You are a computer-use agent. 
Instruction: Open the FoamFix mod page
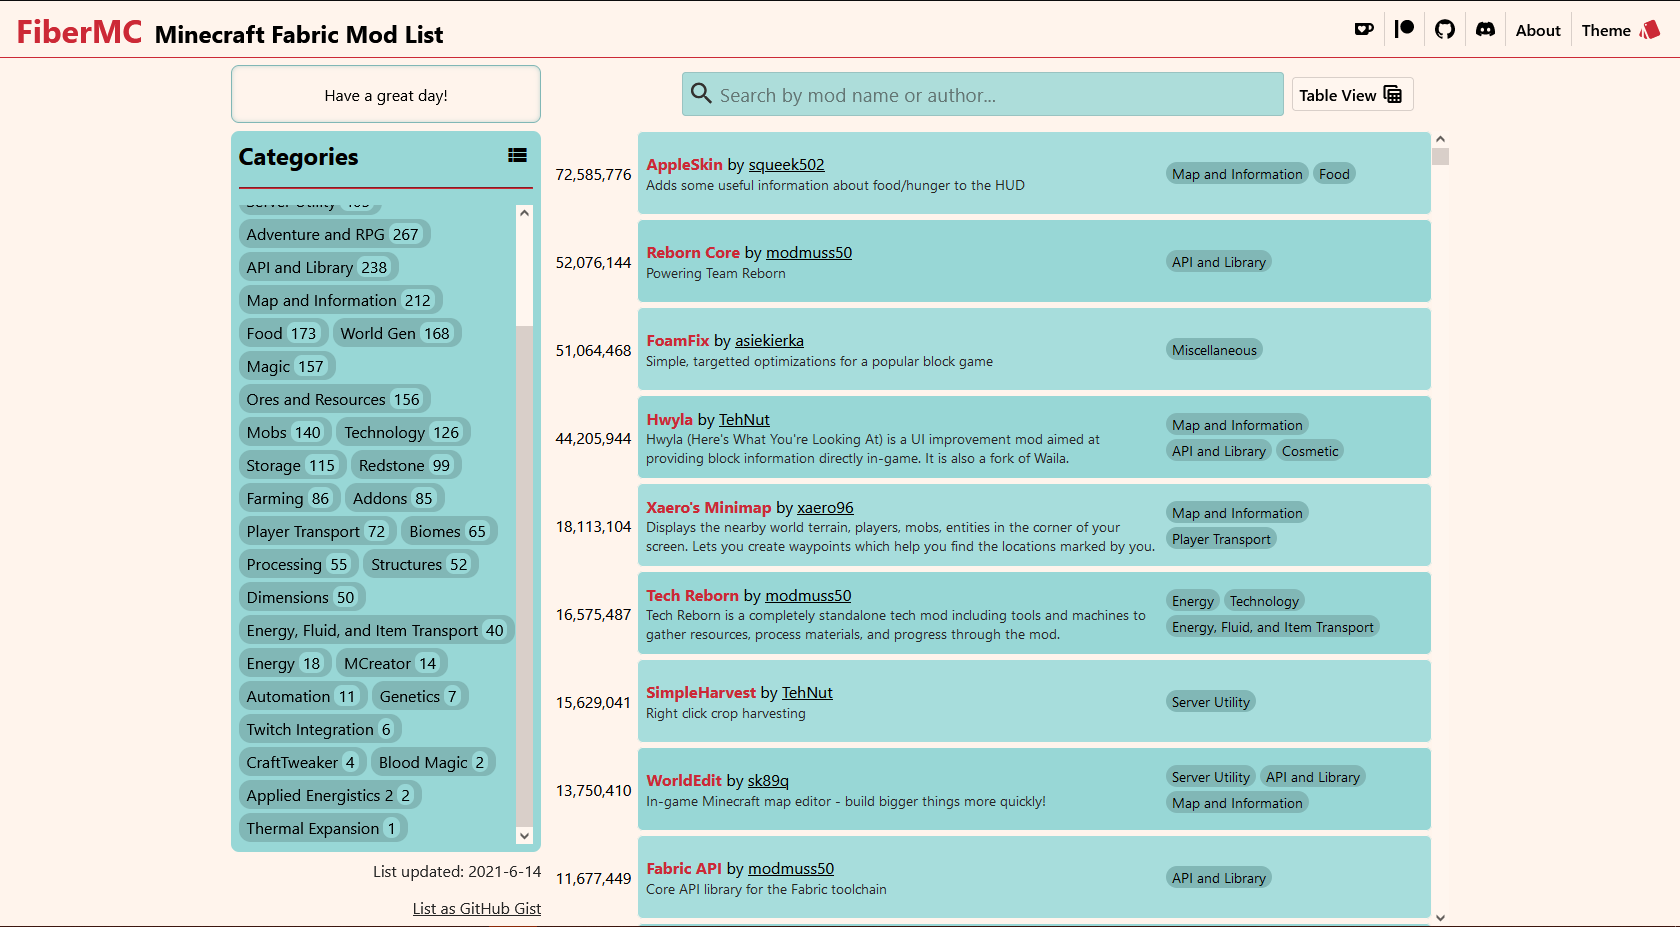click(x=677, y=340)
